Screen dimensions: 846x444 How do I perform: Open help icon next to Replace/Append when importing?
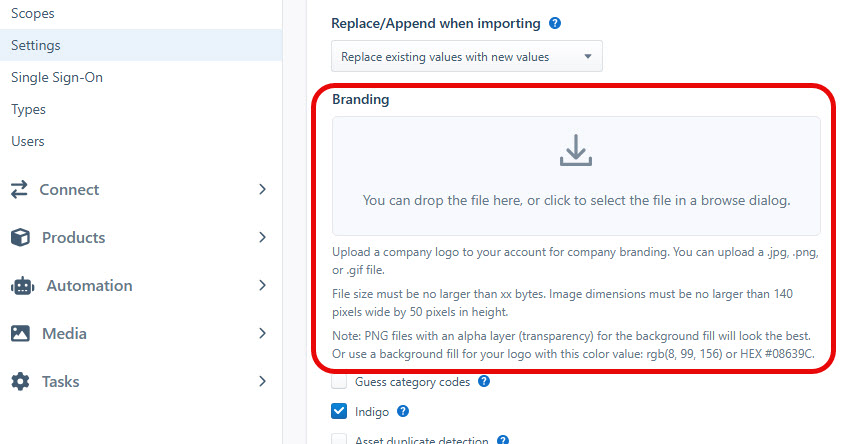coord(555,23)
